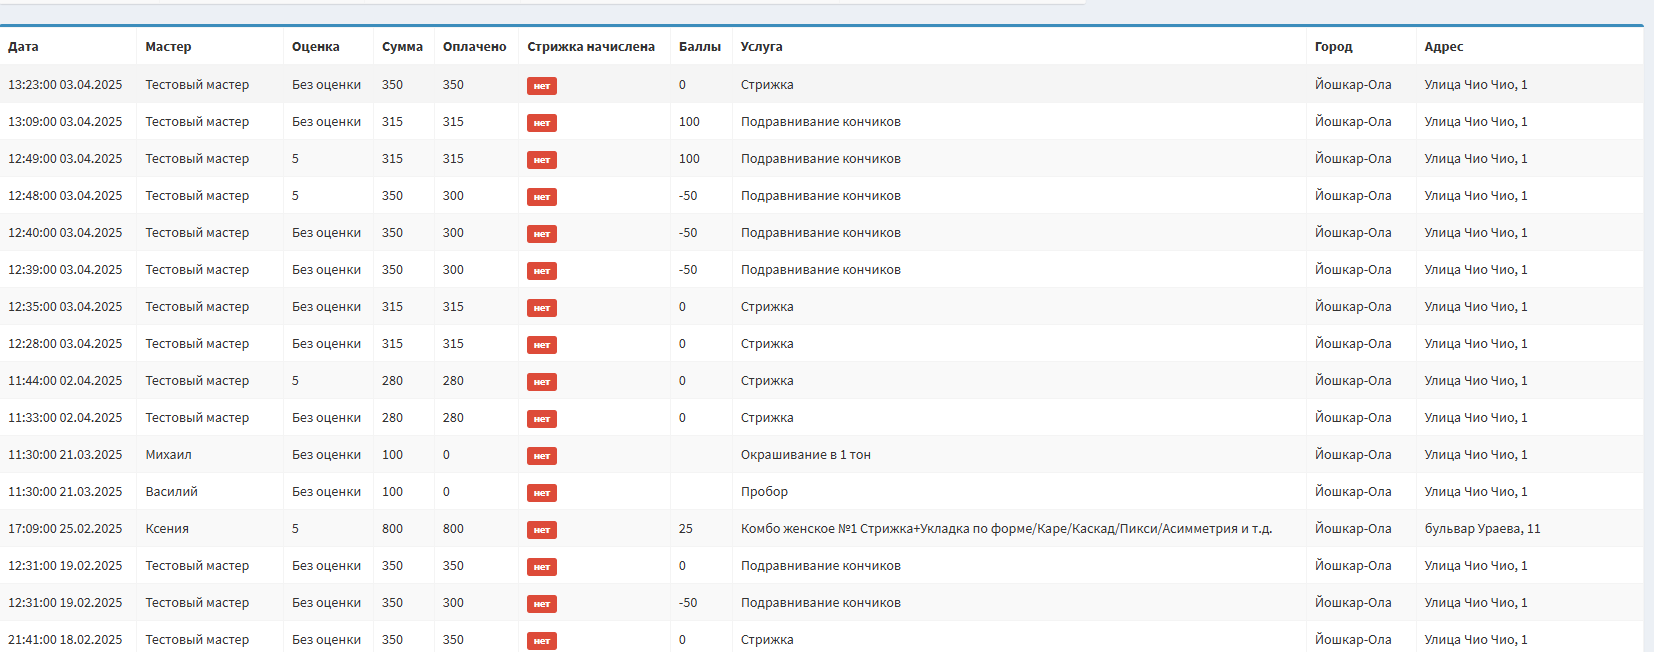Click the "Сумма" column header
The height and width of the screenshot is (652, 1654).
pyautogui.click(x=402, y=47)
